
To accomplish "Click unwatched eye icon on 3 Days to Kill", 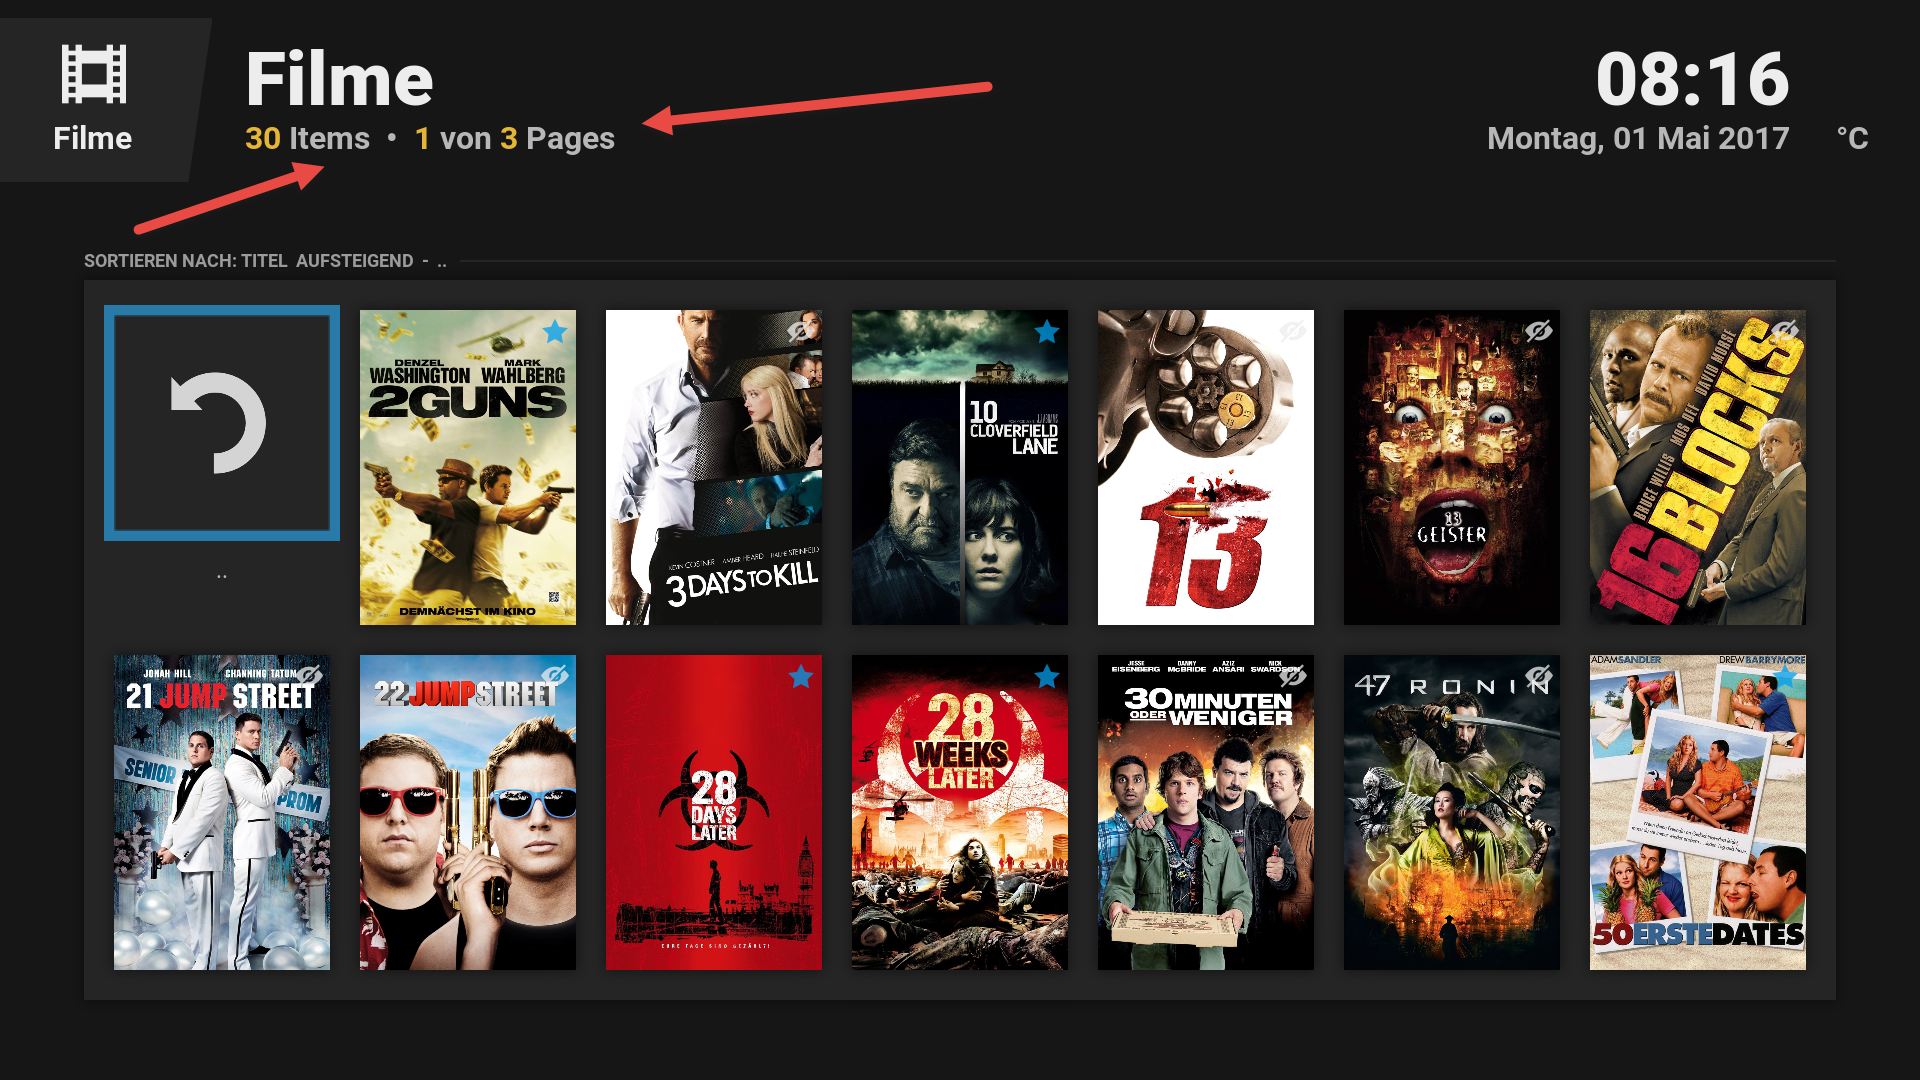I will click(x=800, y=331).
